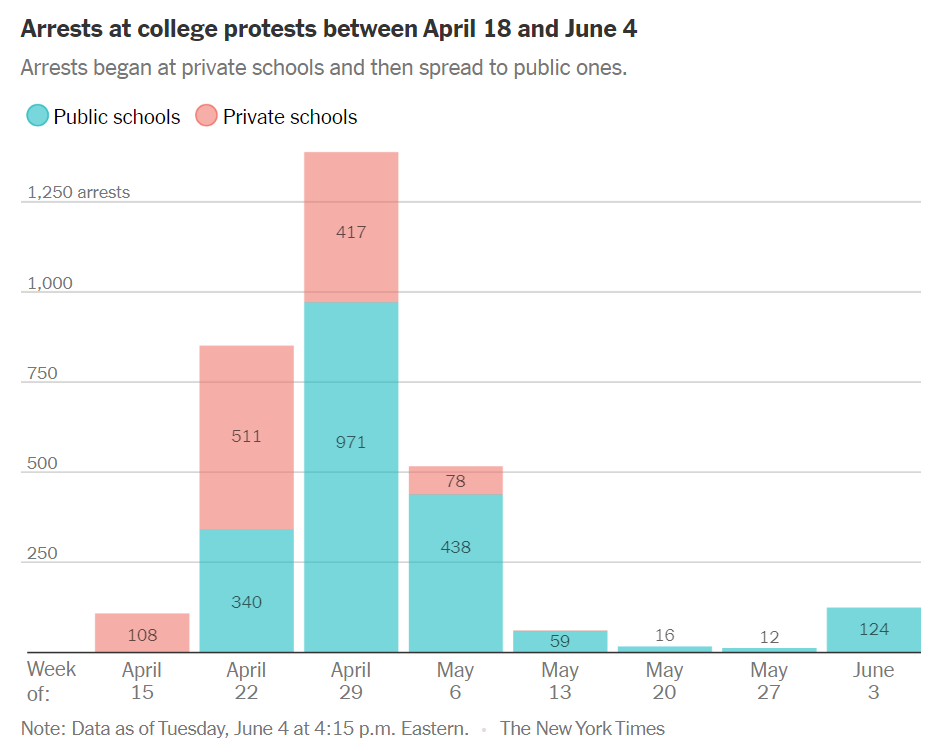Click the data note about June 4

245,729
